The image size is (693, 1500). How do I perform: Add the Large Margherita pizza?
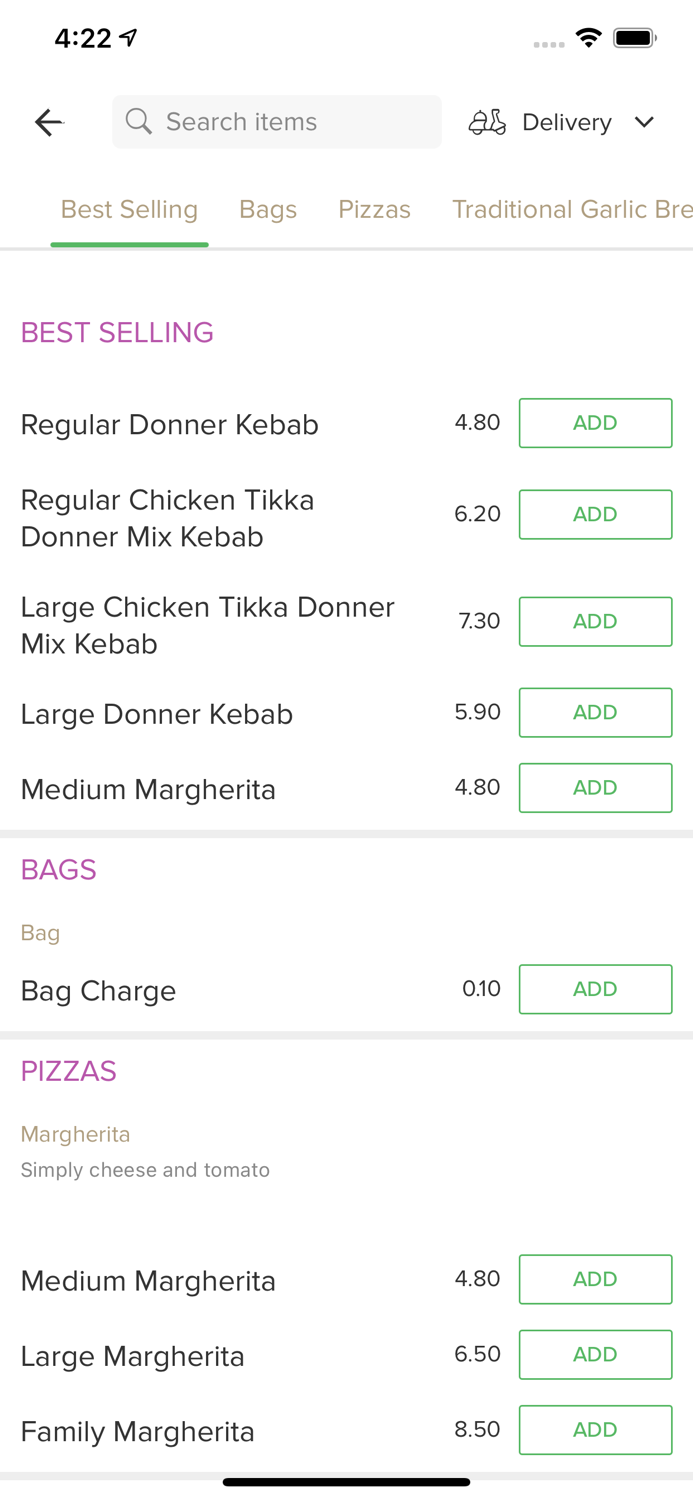[595, 1354]
